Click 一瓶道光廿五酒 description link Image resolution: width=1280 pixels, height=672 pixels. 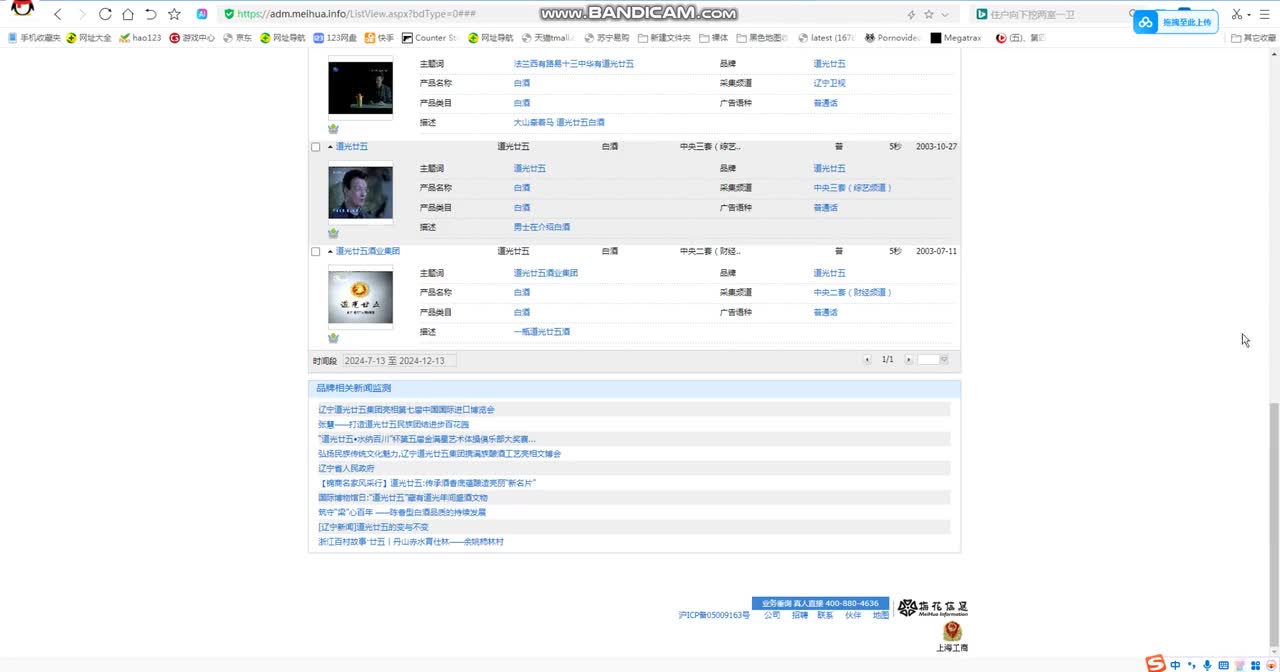click(x=541, y=332)
